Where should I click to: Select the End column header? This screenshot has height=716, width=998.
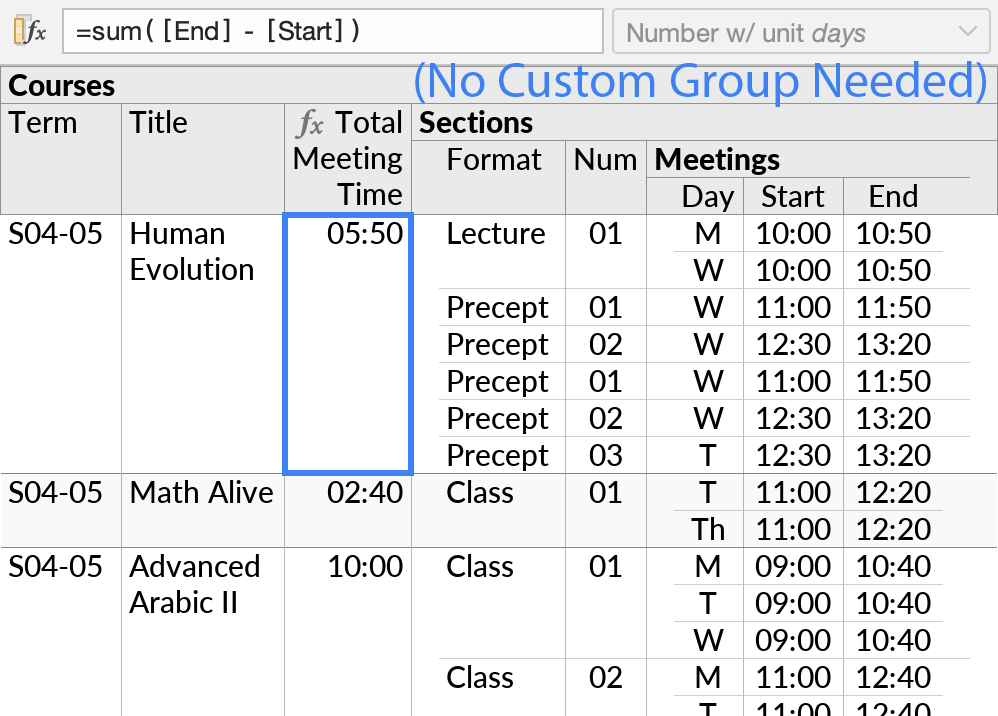(893, 196)
